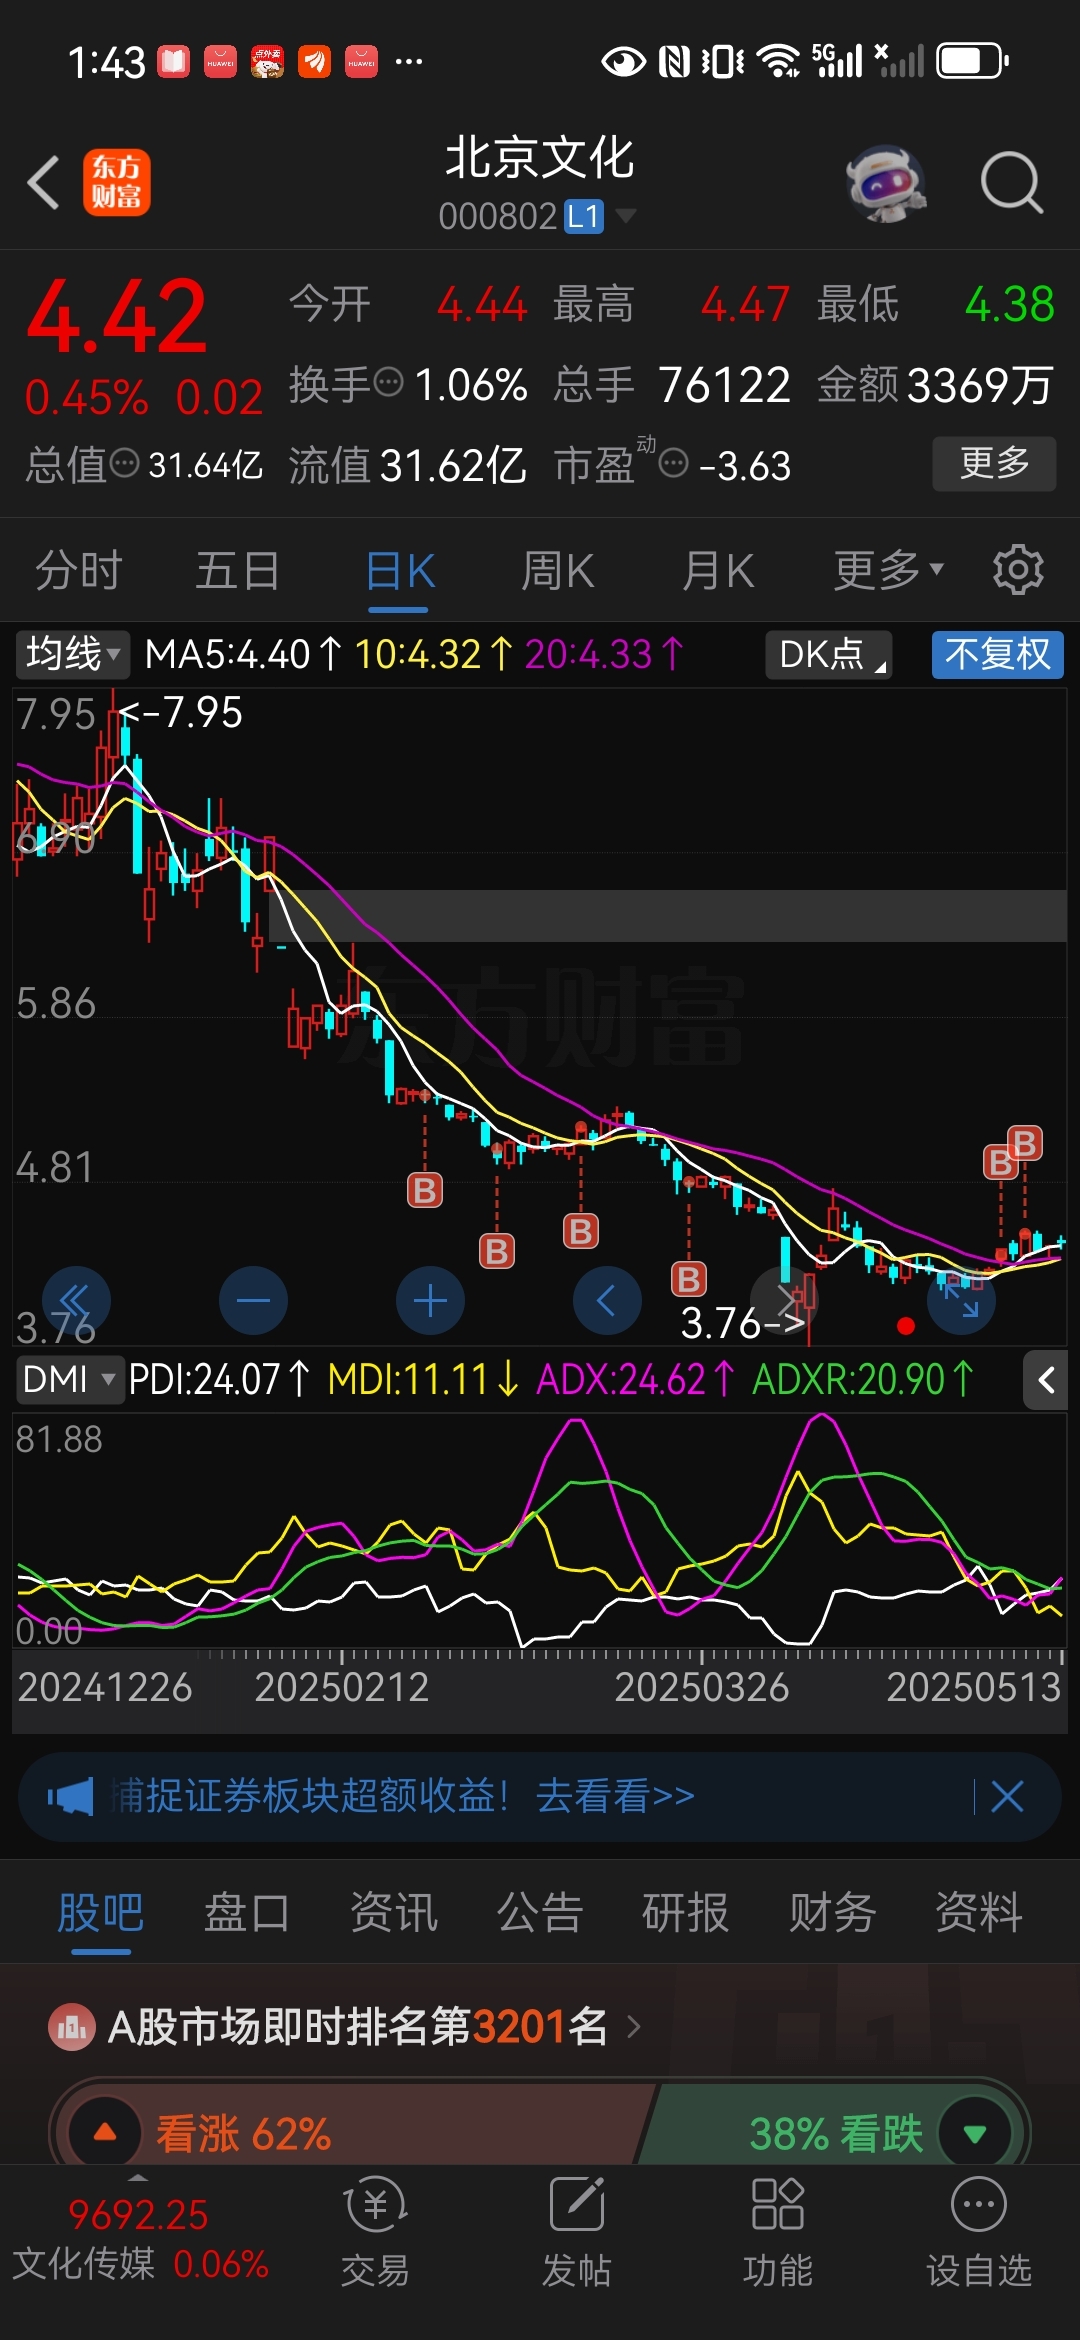
Task: Tap the DMI indicator chart area
Action: click(x=540, y=1530)
